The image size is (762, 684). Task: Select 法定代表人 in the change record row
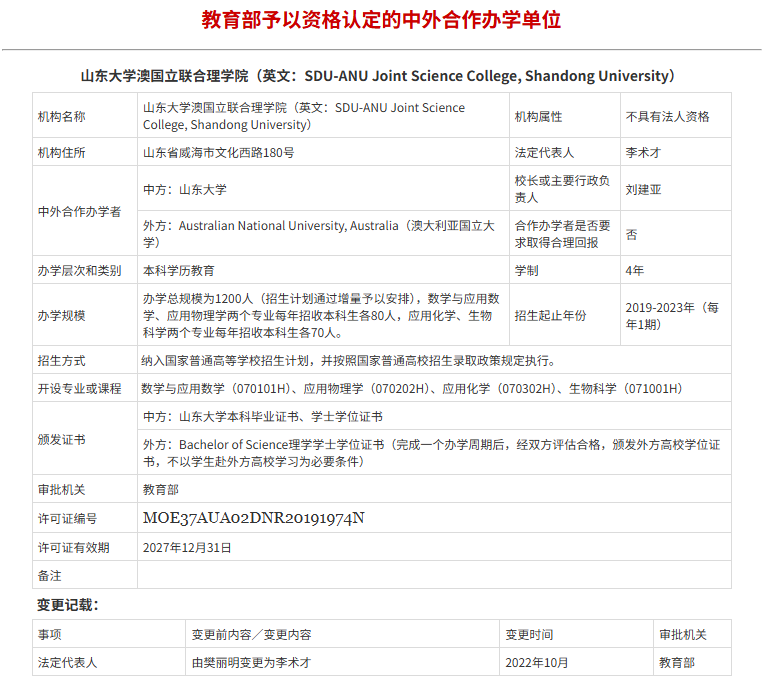68,663
